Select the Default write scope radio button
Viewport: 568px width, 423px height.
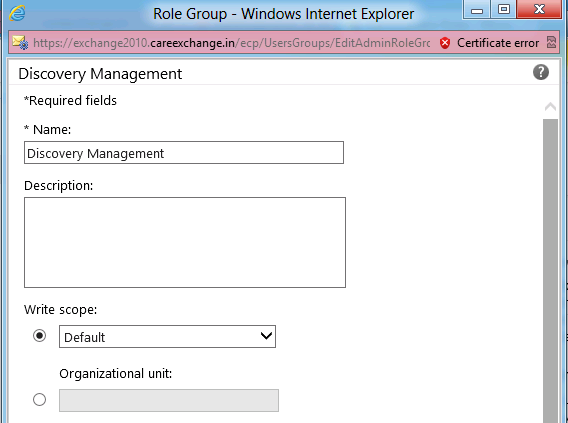[x=39, y=336]
